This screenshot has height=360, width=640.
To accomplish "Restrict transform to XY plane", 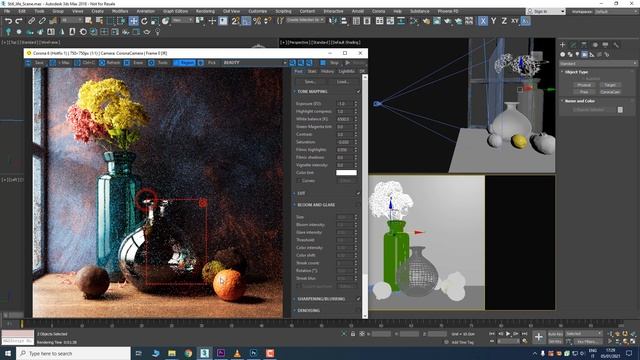I will [x=515, y=21].
